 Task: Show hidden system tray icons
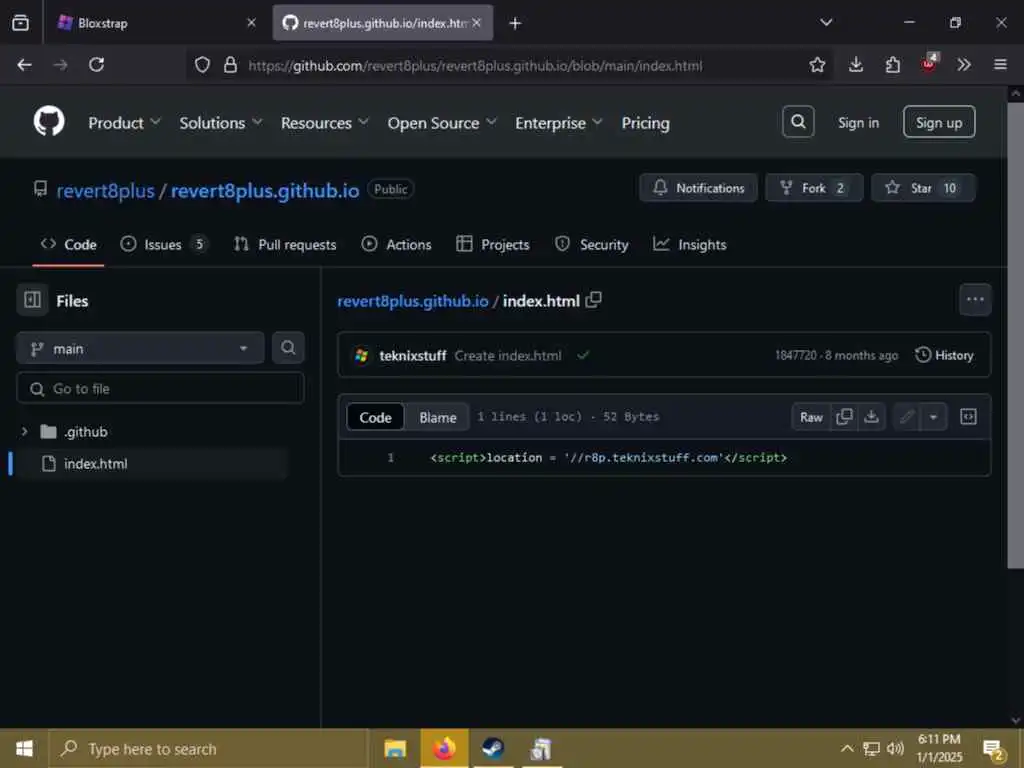pyautogui.click(x=846, y=748)
